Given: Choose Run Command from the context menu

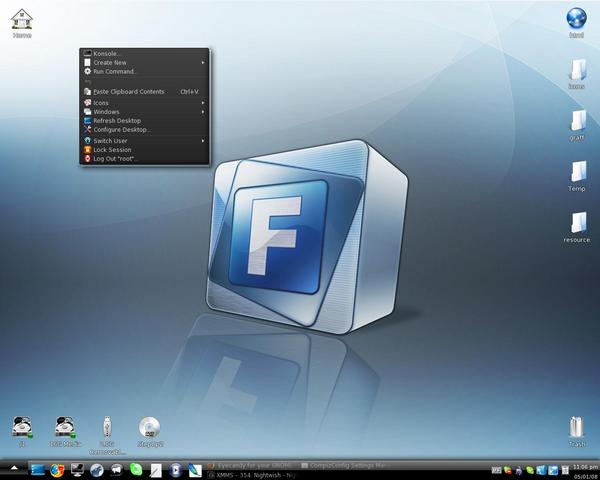Looking at the screenshot, I should [145, 71].
